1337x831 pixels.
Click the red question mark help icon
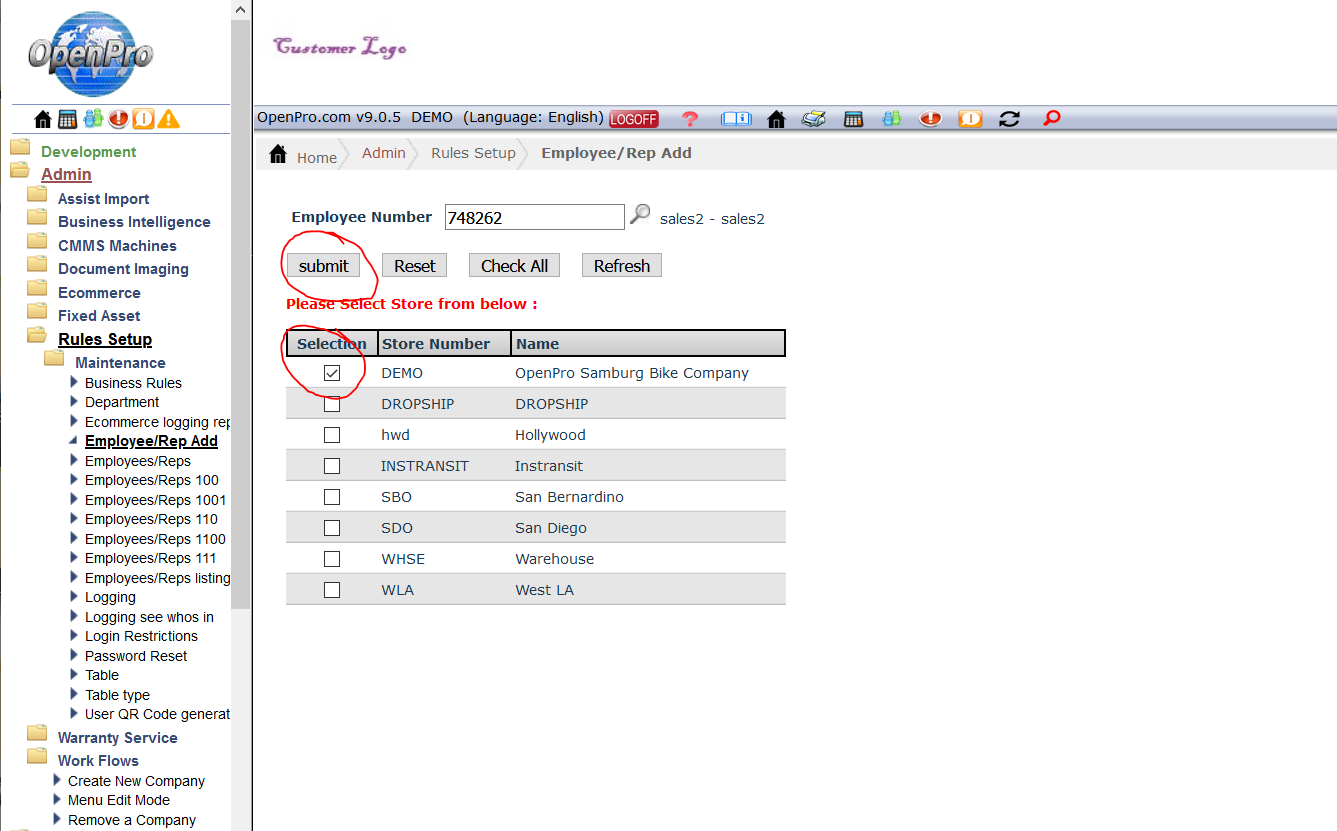690,119
